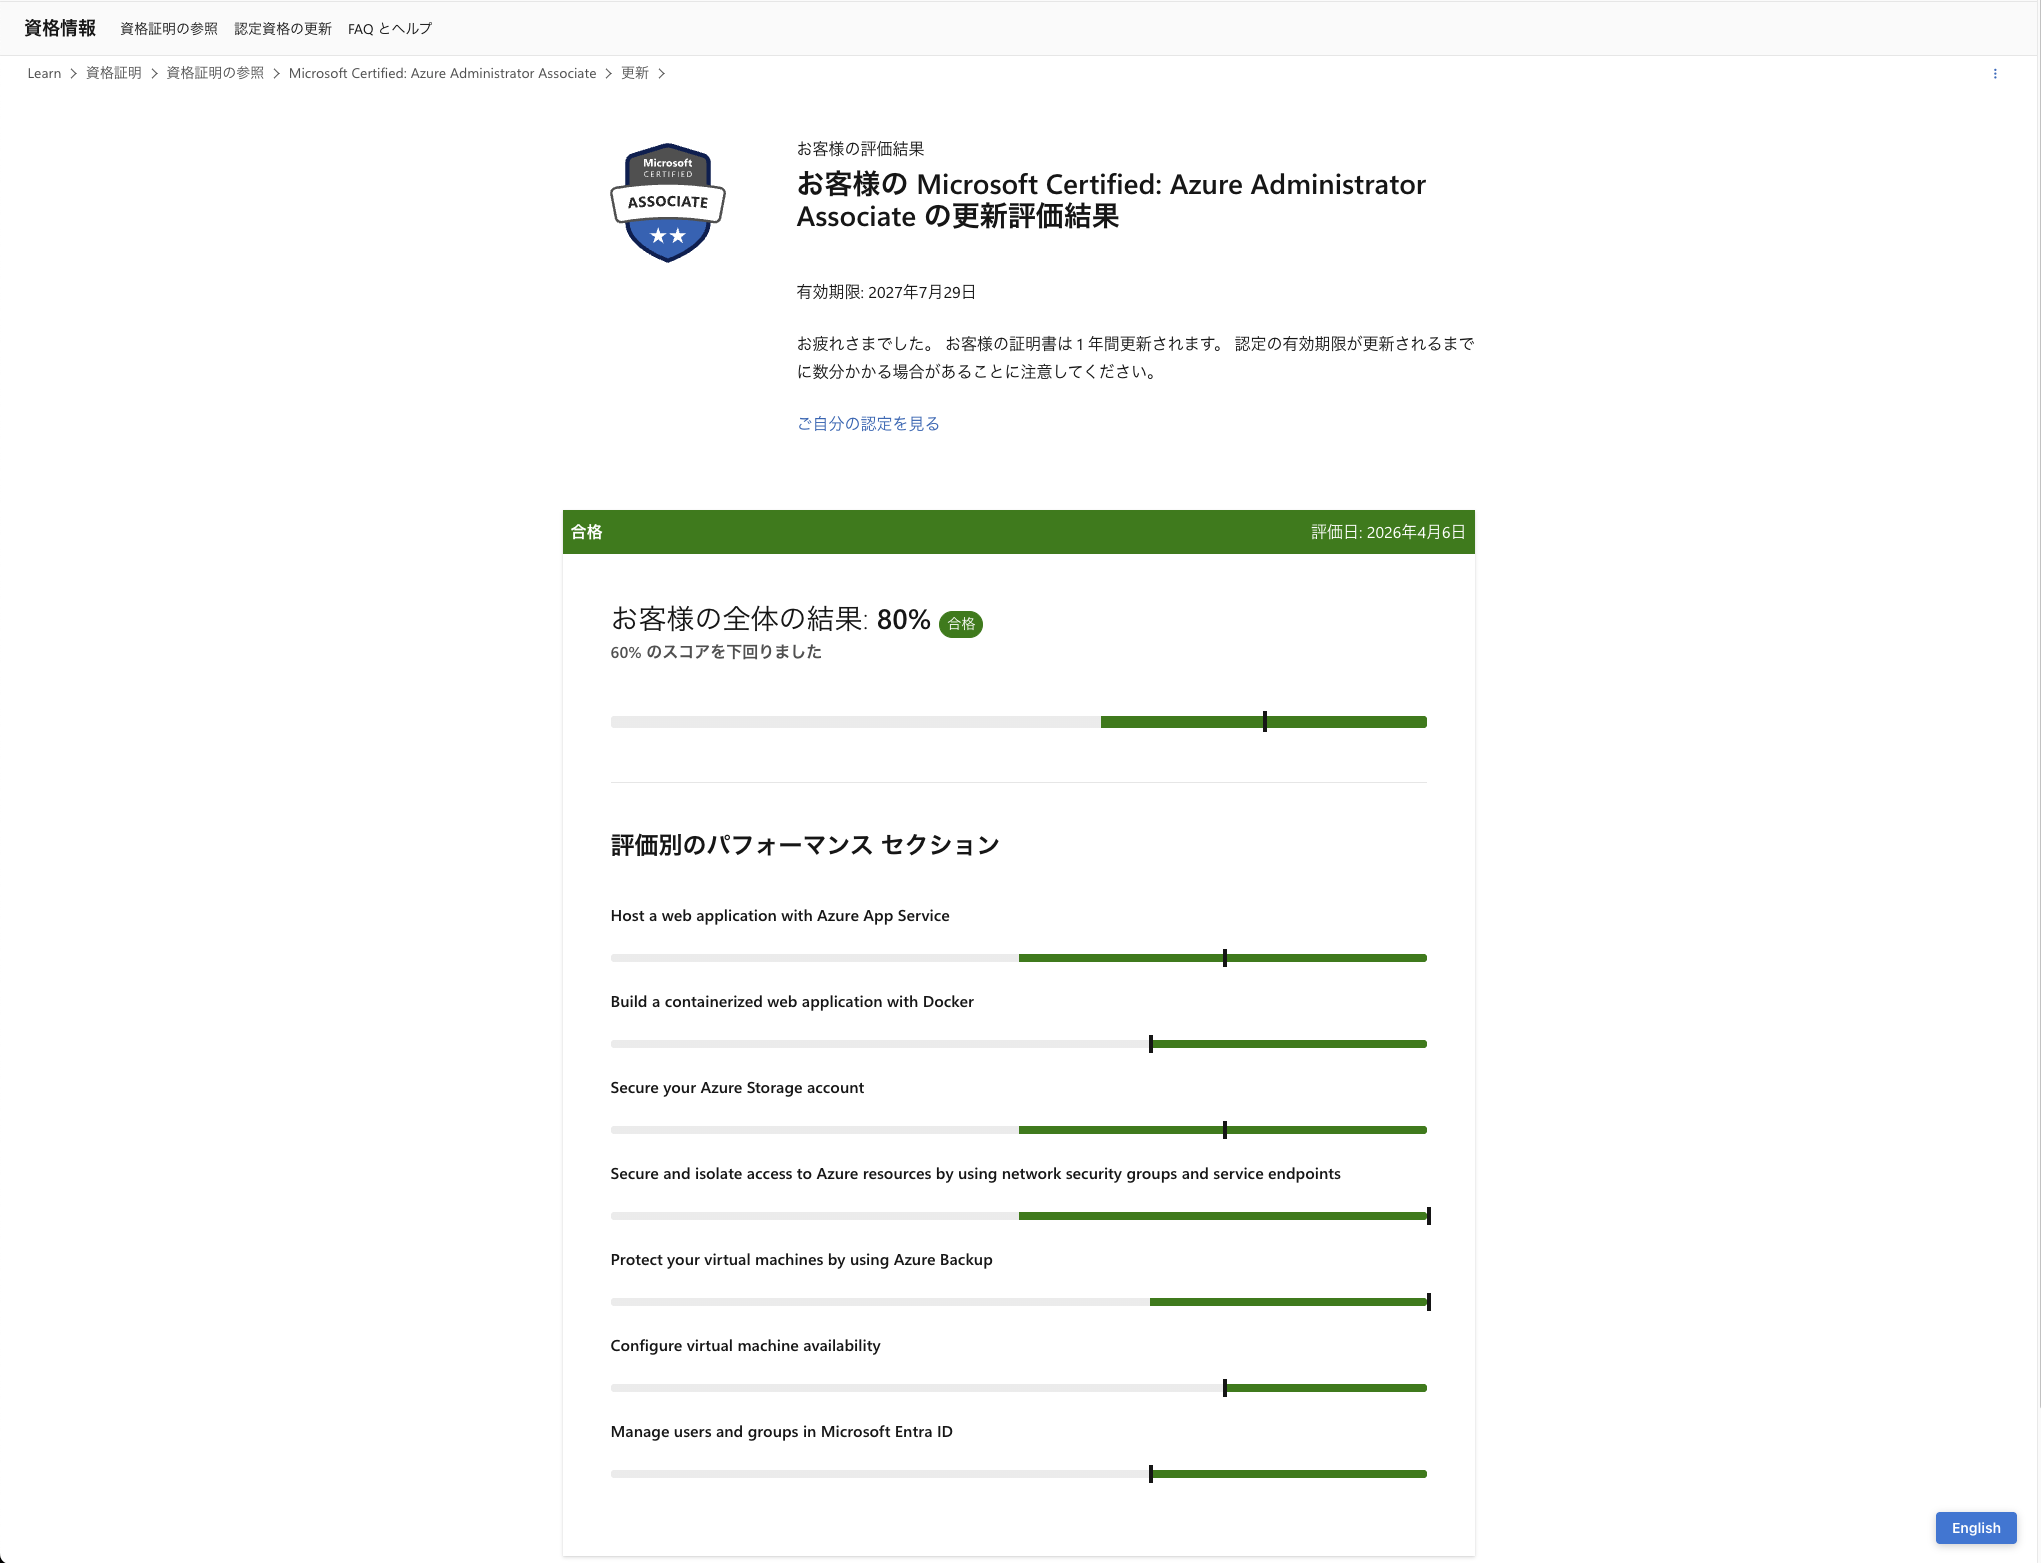The image size is (2041, 1563).
Task: Open FAQ とヘルプ navigation item
Action: coord(390,29)
